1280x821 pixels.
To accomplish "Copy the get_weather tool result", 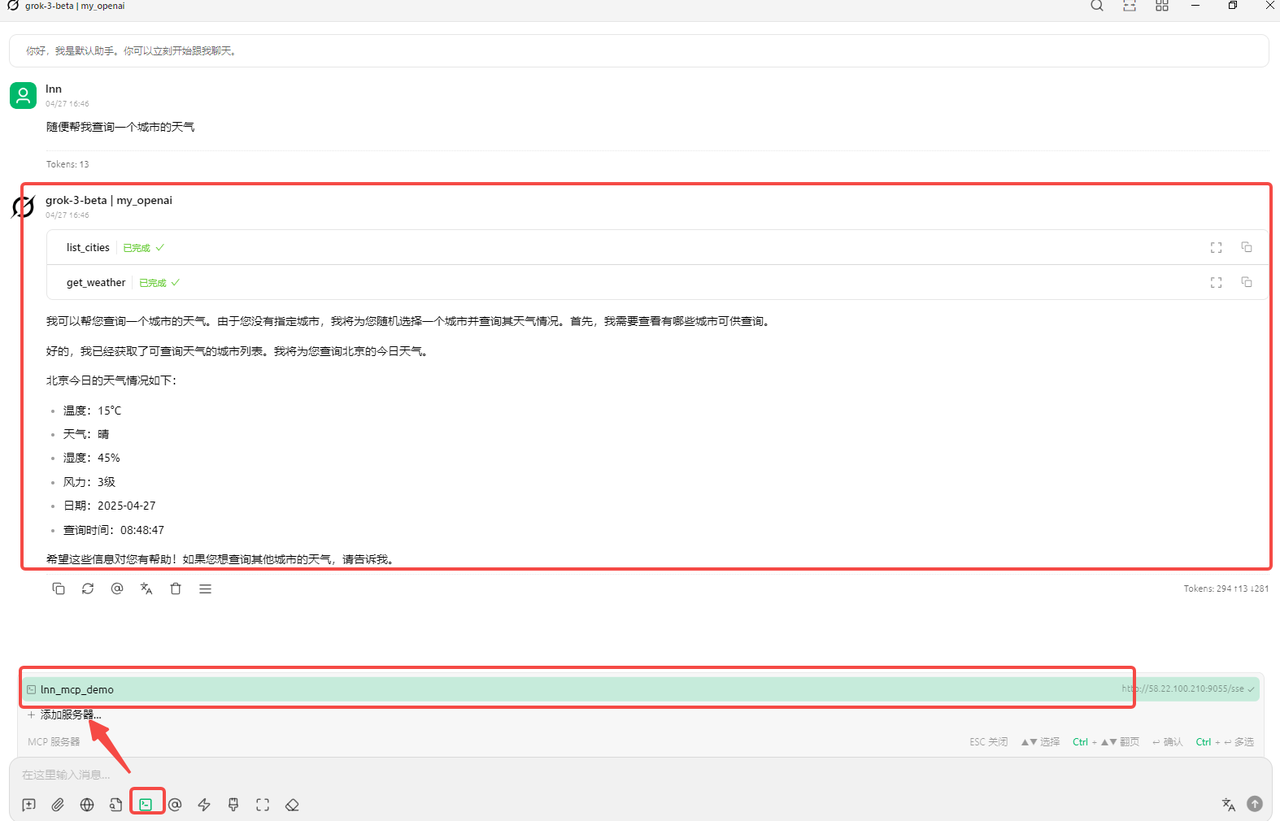I will click(x=1246, y=282).
